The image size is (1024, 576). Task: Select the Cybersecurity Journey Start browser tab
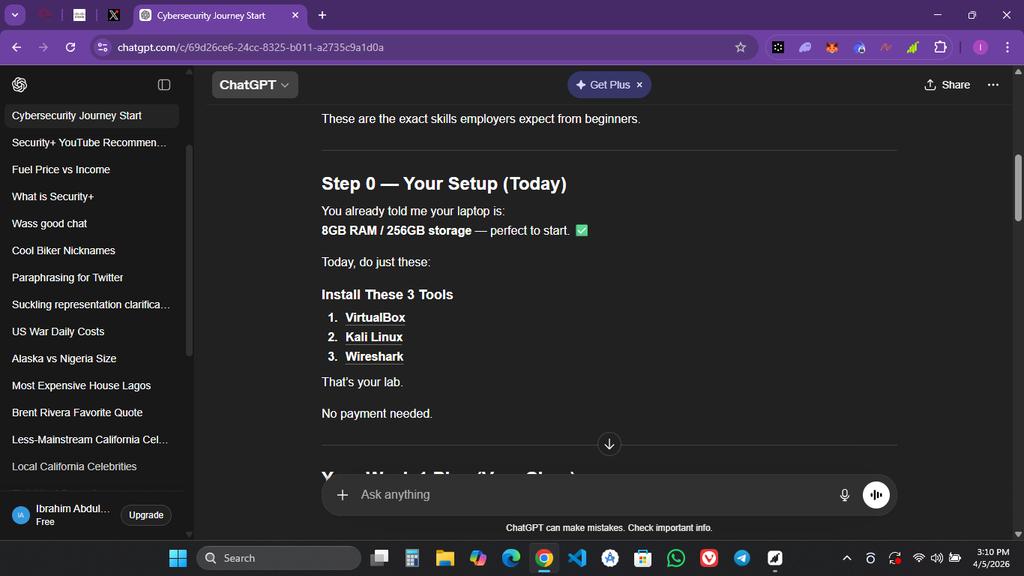[x=219, y=15]
